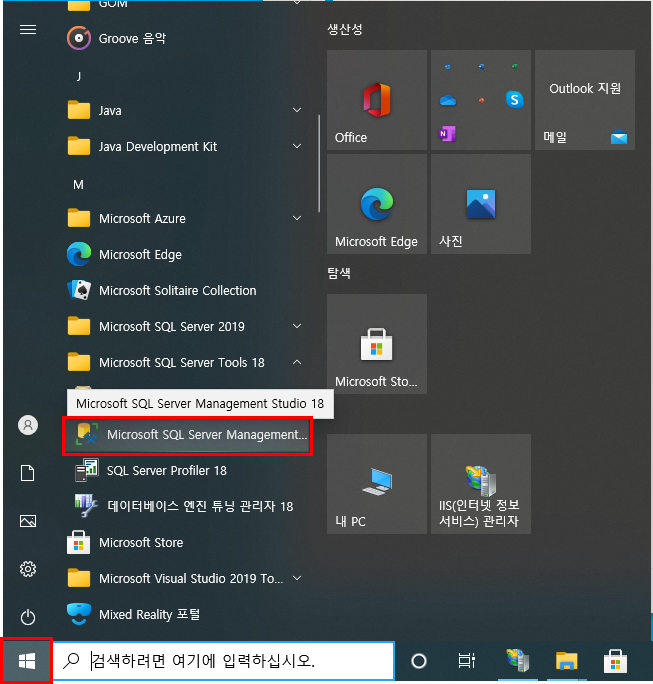Expand Microsoft Visual Studio 2019 chevron

297,578
